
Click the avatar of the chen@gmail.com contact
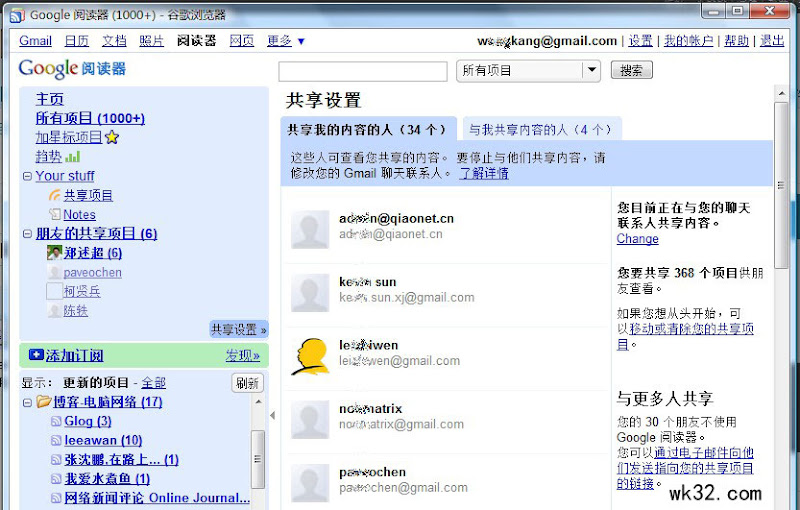coord(310,483)
